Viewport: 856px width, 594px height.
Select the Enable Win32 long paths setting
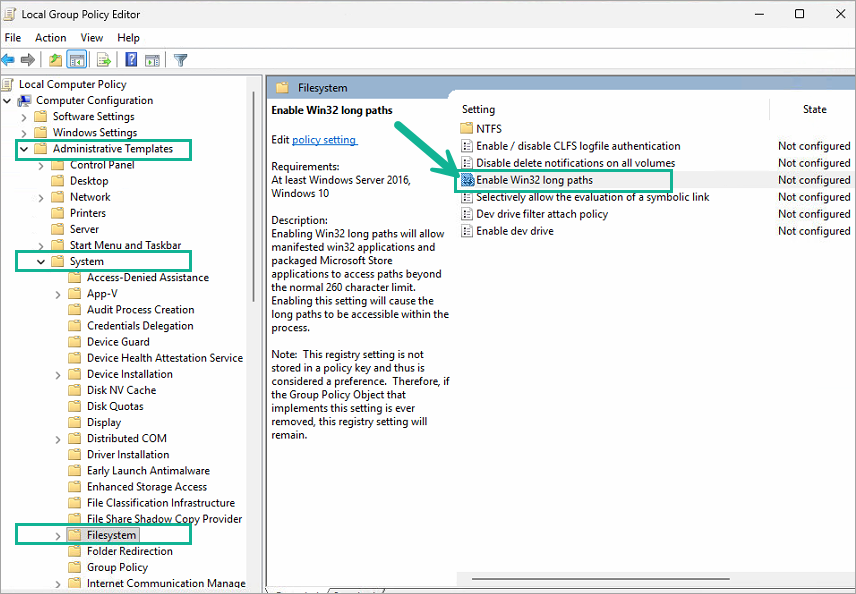click(x=534, y=180)
